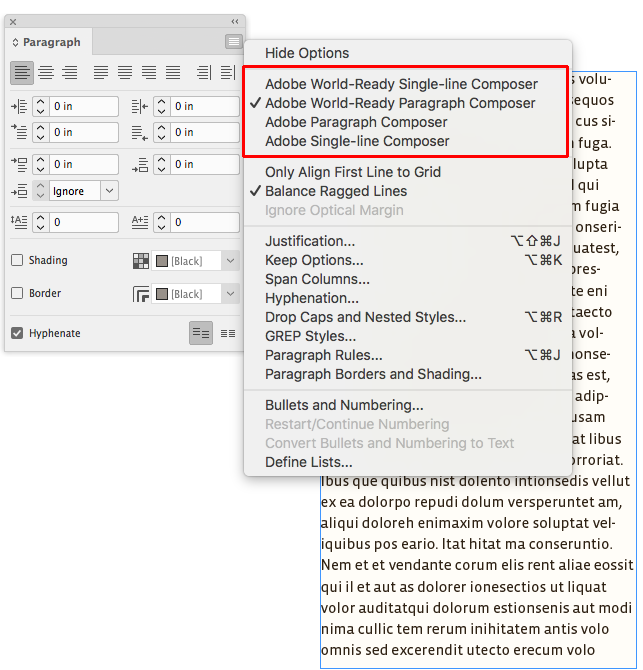Click the Space After icon
The width and height of the screenshot is (643, 670).
(140, 165)
